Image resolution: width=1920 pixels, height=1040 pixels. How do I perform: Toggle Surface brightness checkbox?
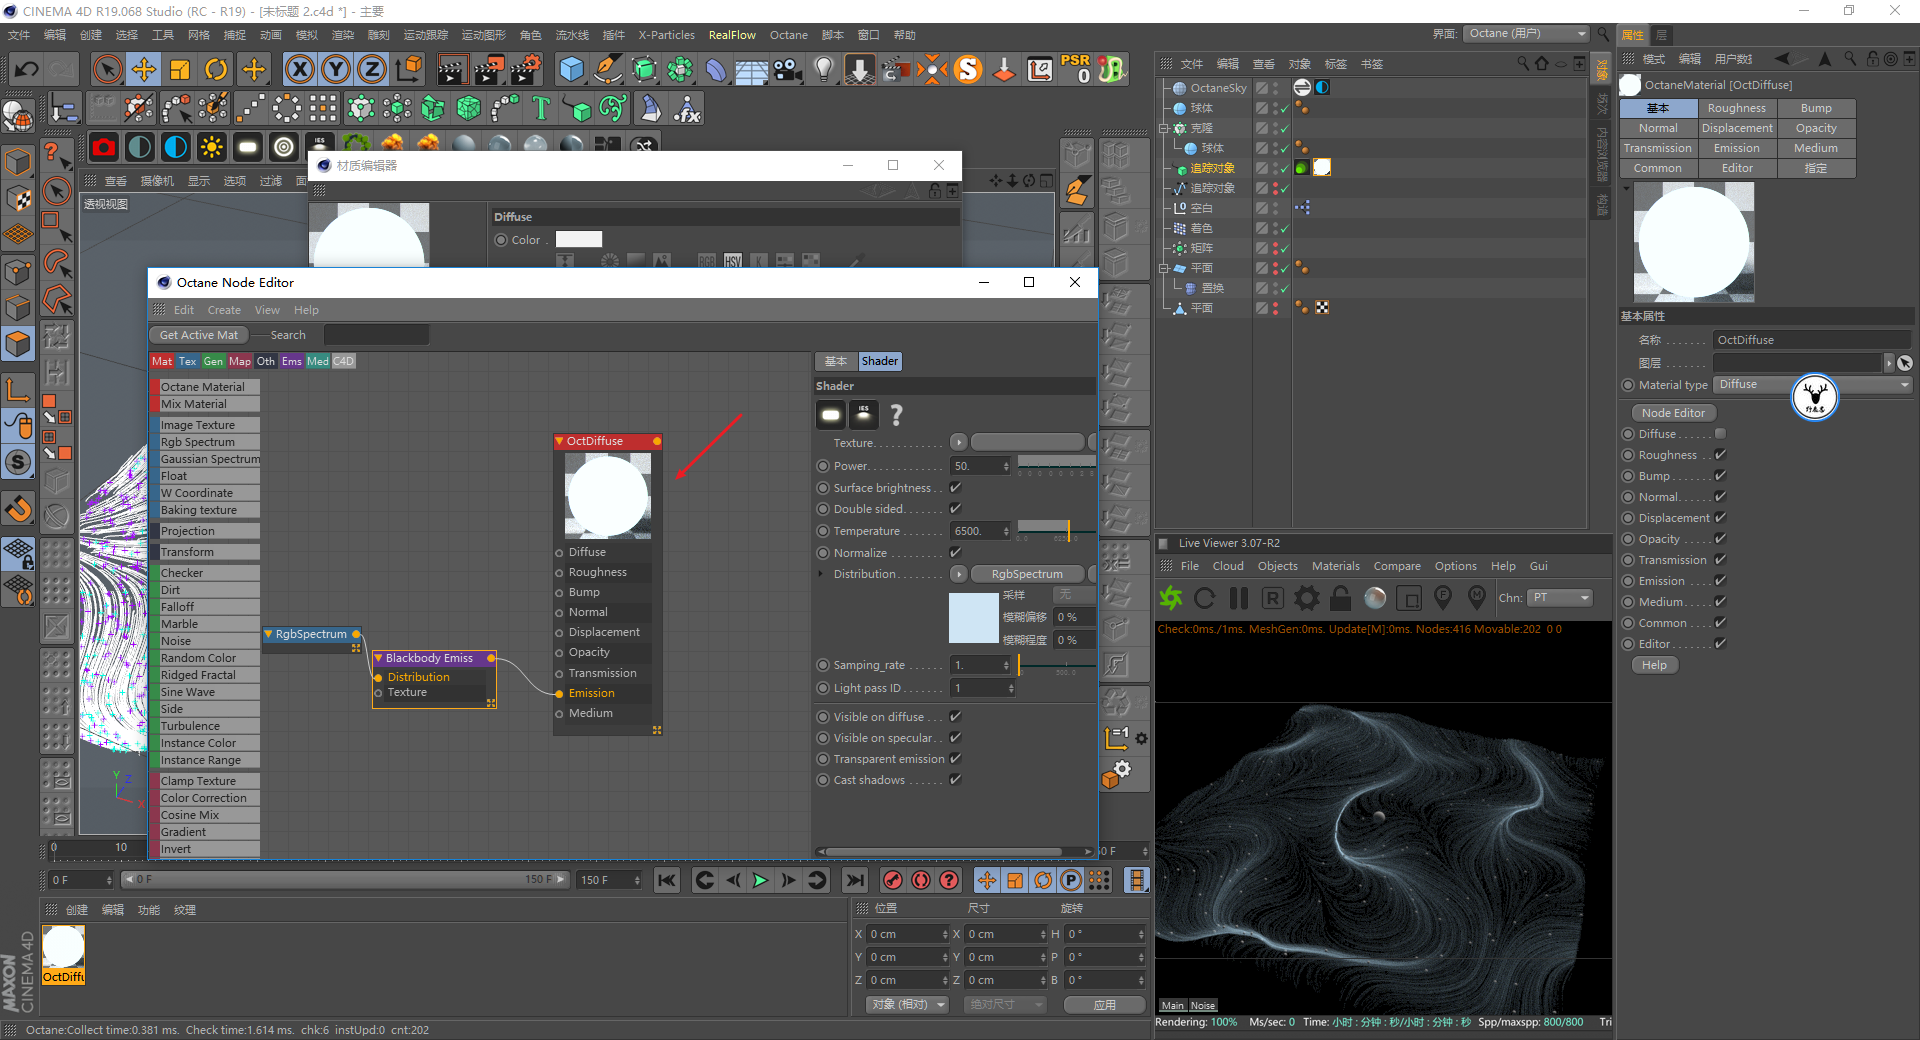click(x=955, y=488)
